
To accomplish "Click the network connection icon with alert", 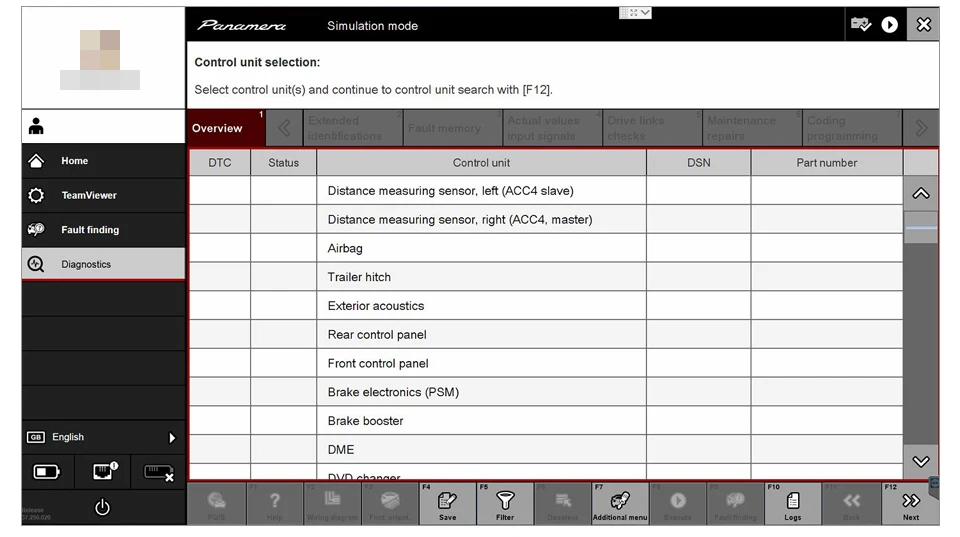I will (x=104, y=471).
